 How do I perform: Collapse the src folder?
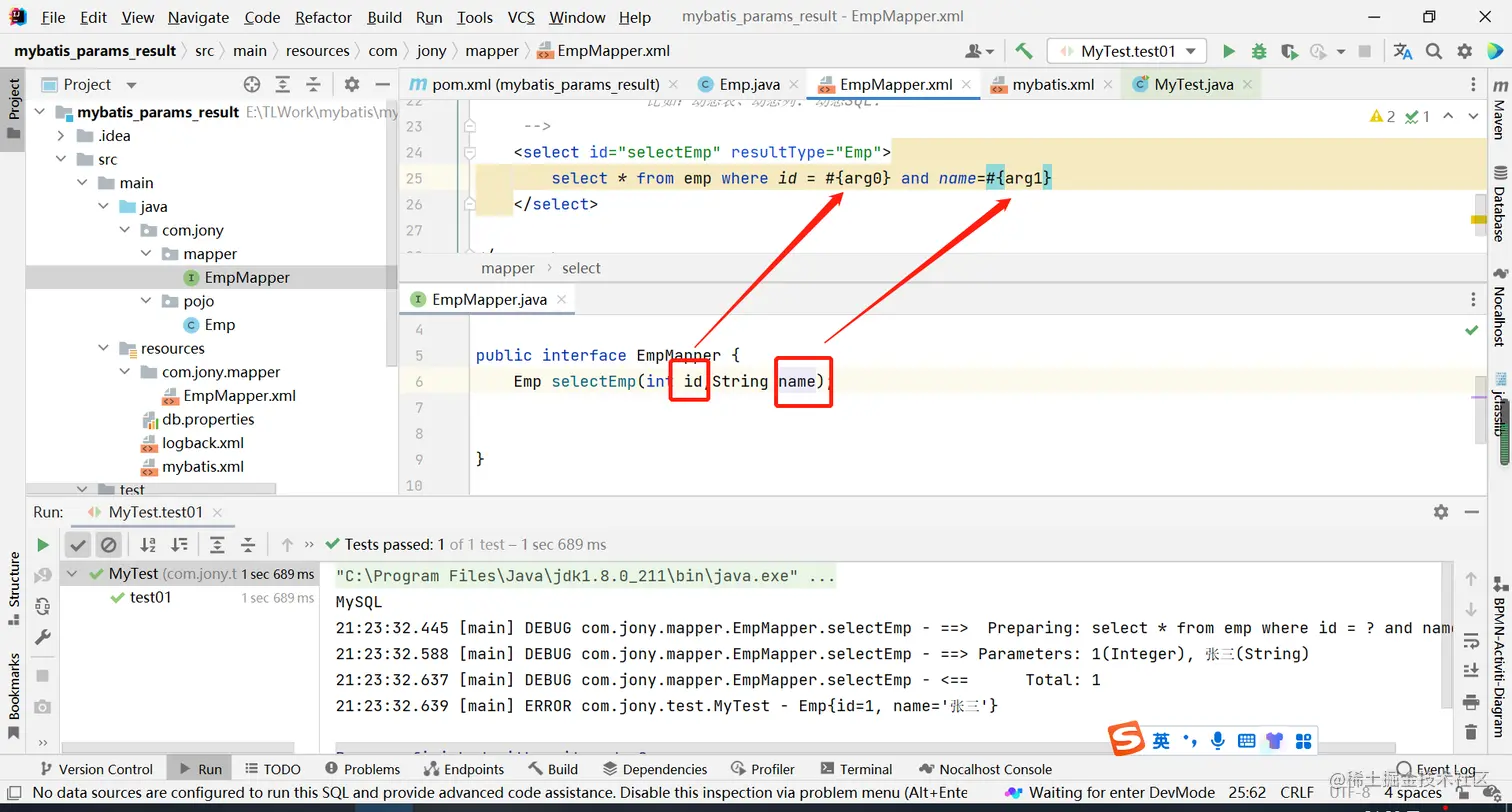point(61,159)
